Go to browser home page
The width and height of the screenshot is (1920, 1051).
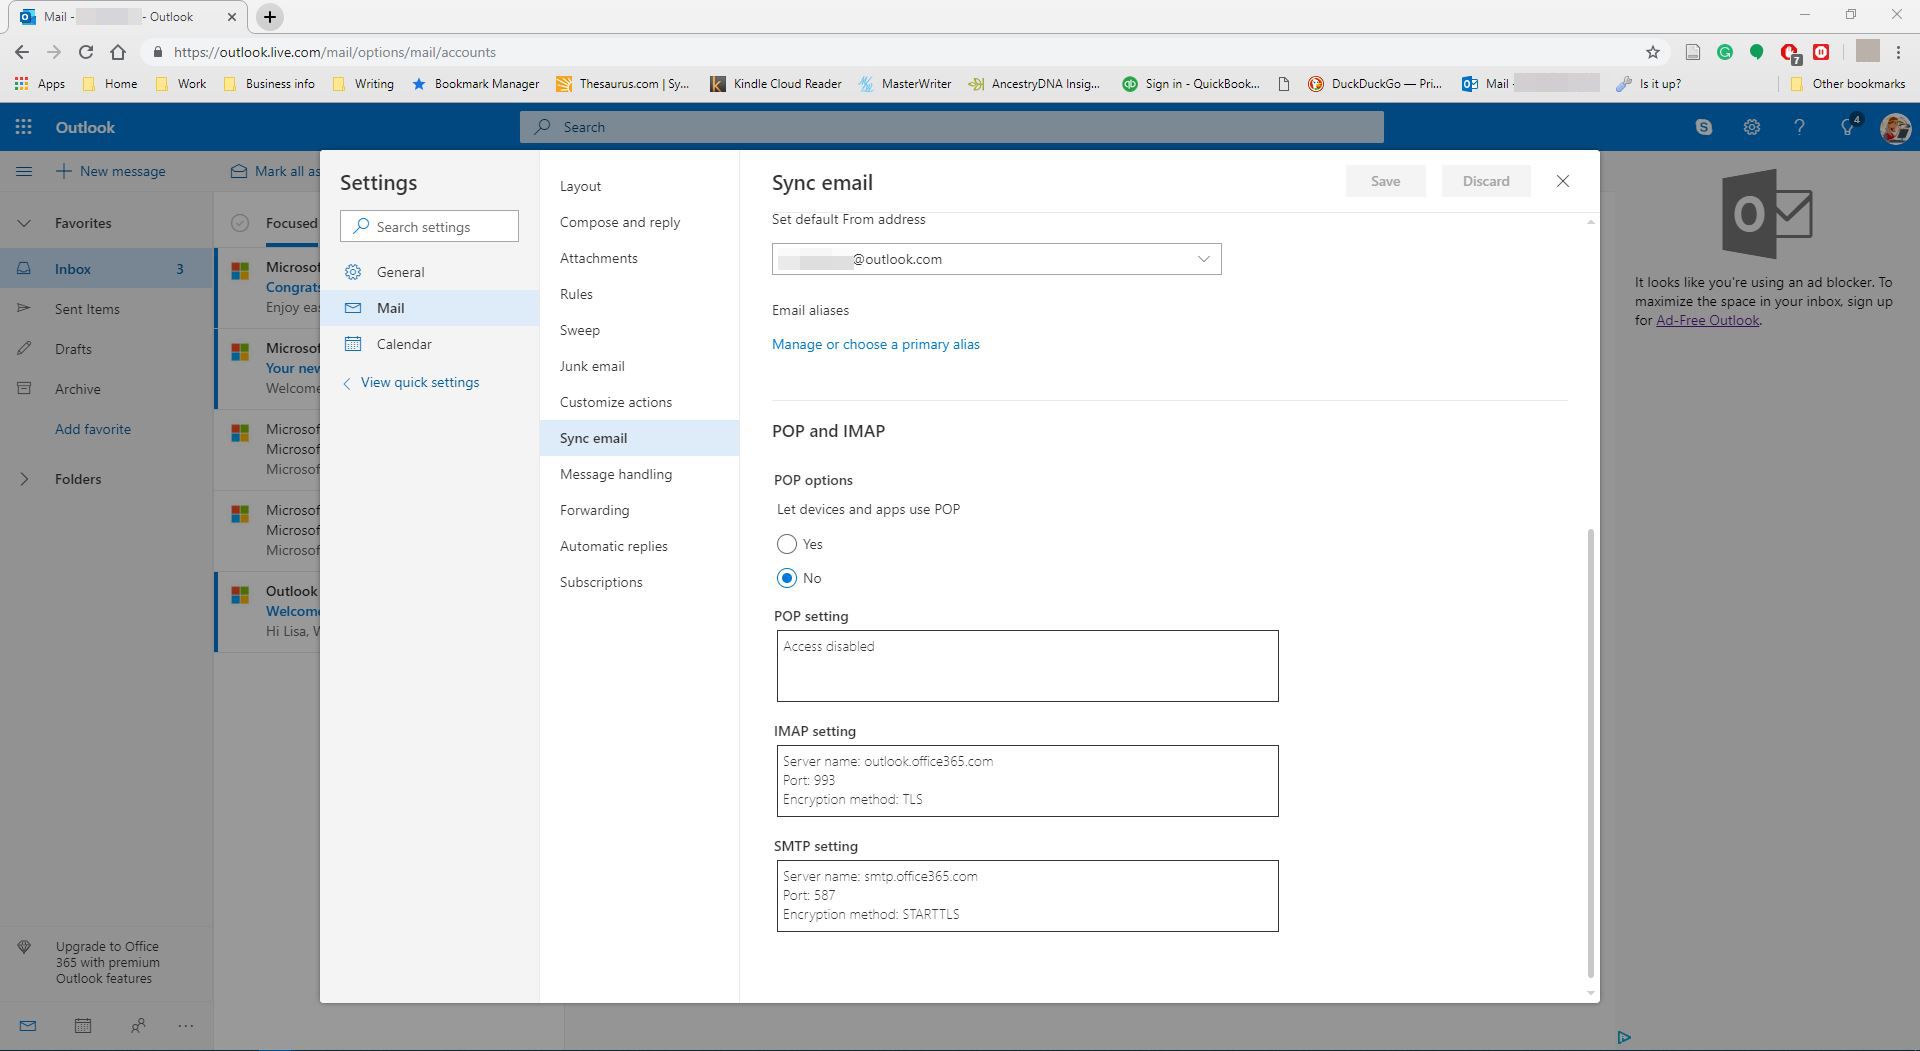point(118,52)
